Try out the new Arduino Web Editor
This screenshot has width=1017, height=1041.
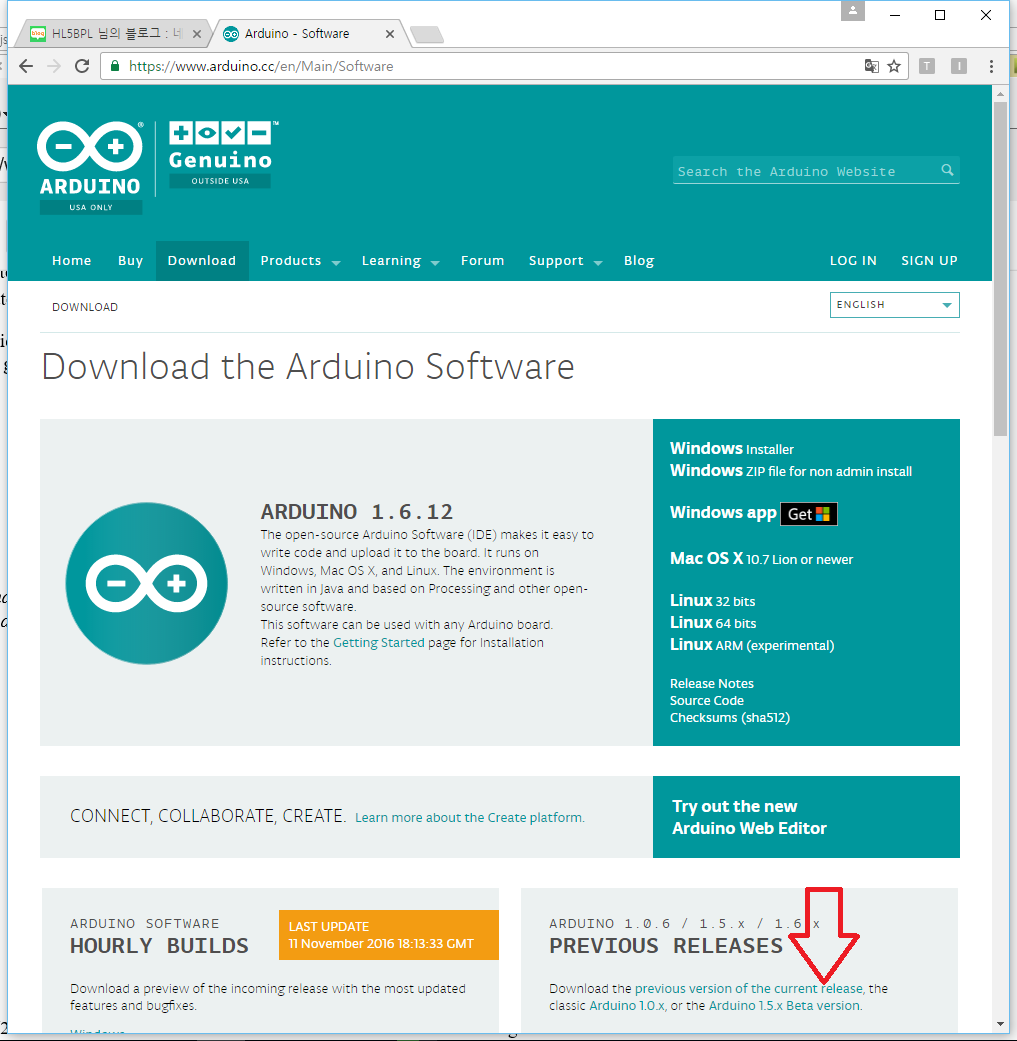coord(806,817)
